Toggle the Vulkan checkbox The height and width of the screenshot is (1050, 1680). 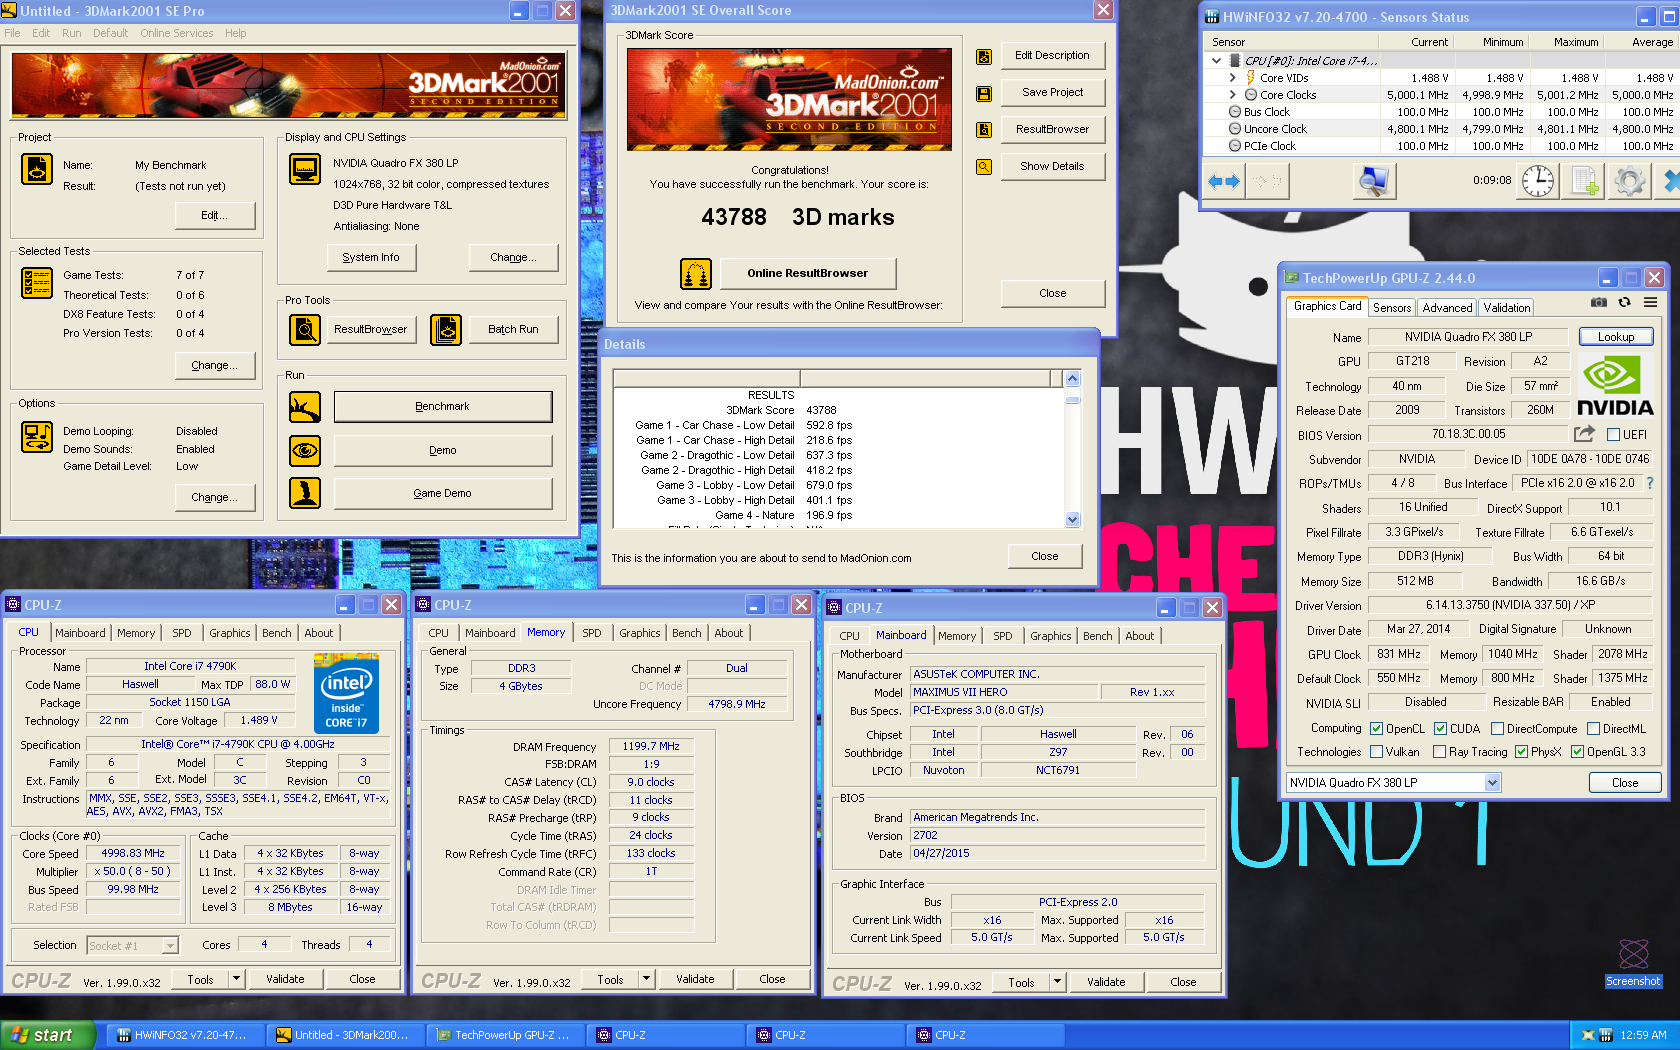(1376, 752)
